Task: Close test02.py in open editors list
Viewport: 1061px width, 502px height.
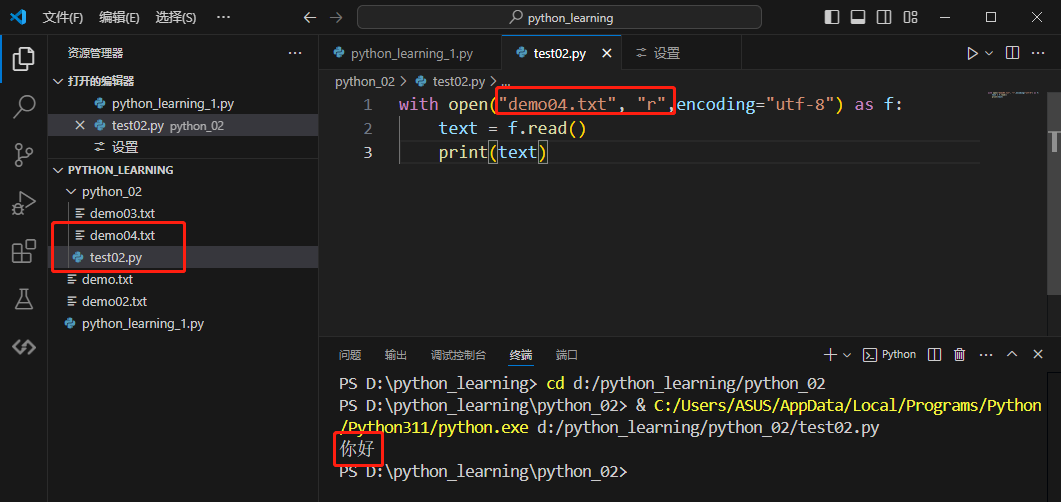Action: 80,125
